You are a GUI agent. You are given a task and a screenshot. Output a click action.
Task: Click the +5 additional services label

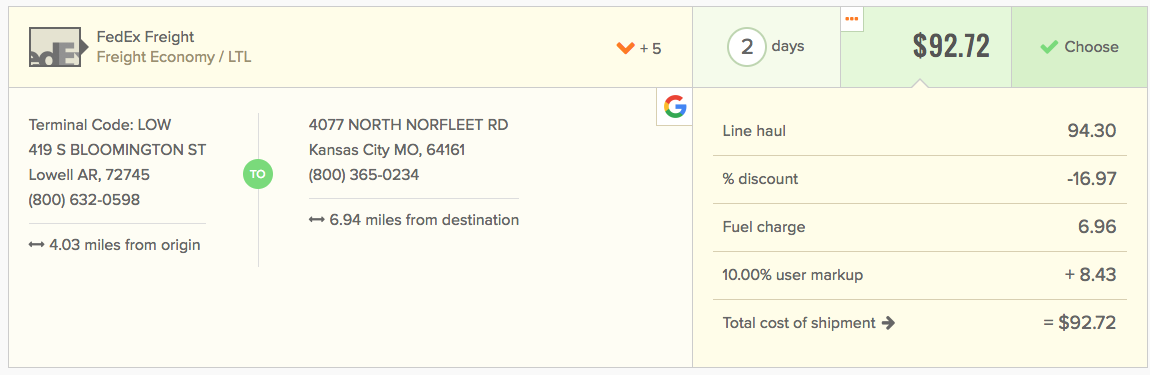click(651, 49)
